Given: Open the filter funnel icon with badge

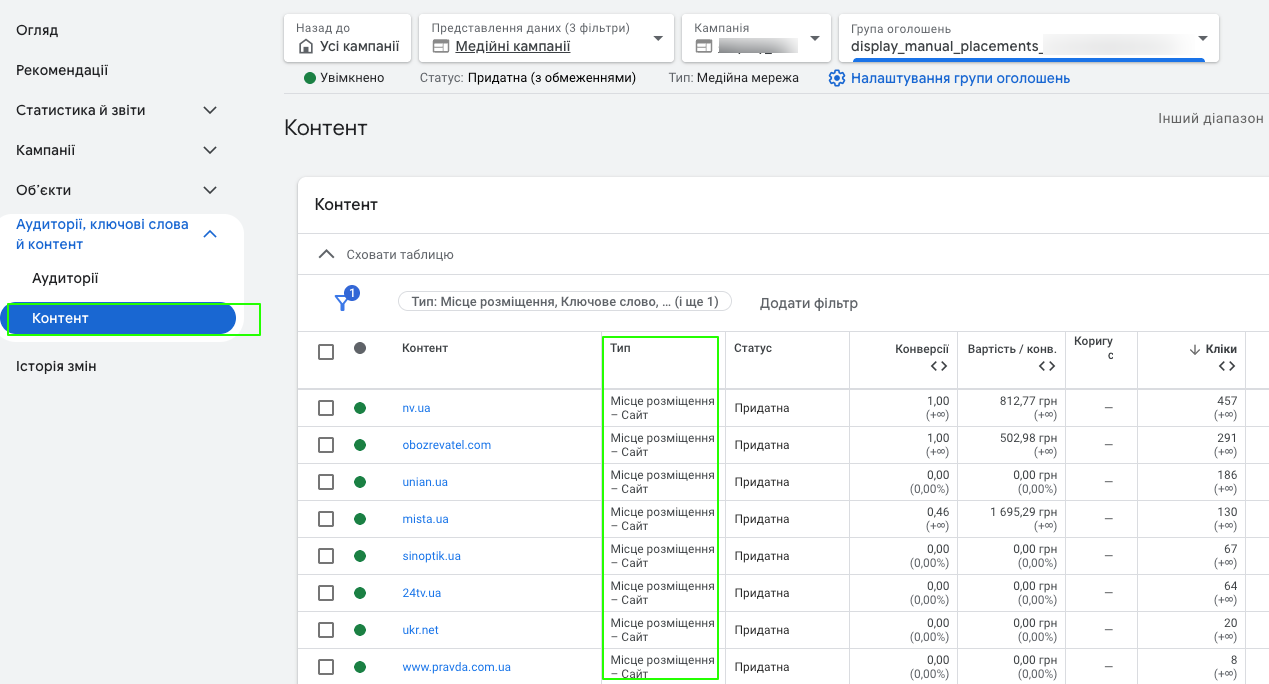Looking at the screenshot, I should tap(345, 300).
